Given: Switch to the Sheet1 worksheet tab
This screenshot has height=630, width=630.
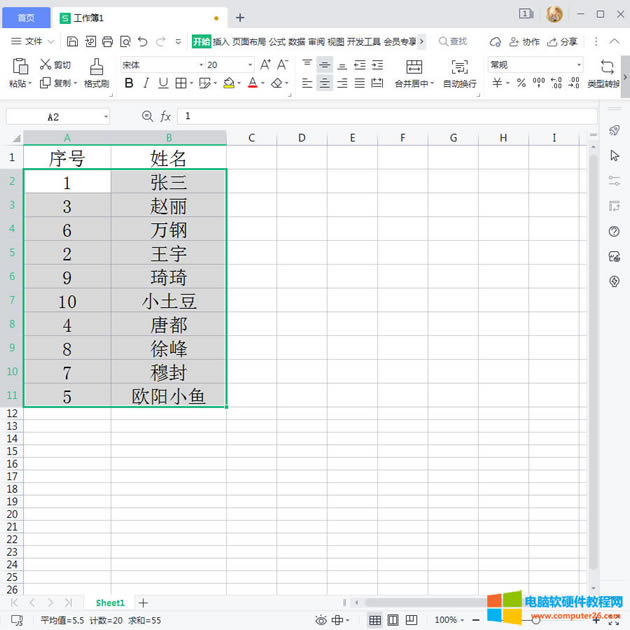Looking at the screenshot, I should (110, 603).
